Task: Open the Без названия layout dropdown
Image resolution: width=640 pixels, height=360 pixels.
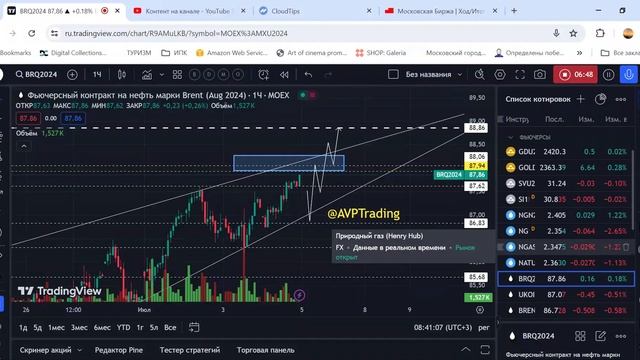Action: point(434,74)
